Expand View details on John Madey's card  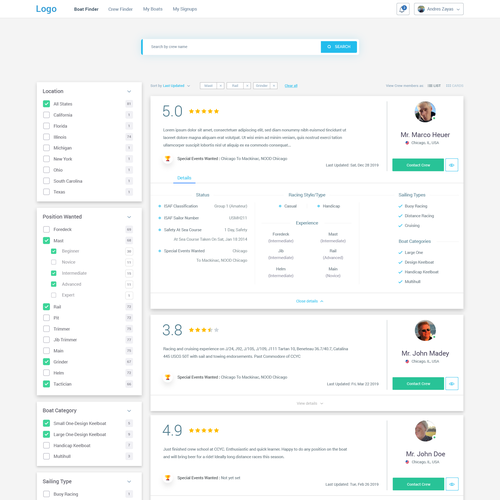[x=310, y=403]
